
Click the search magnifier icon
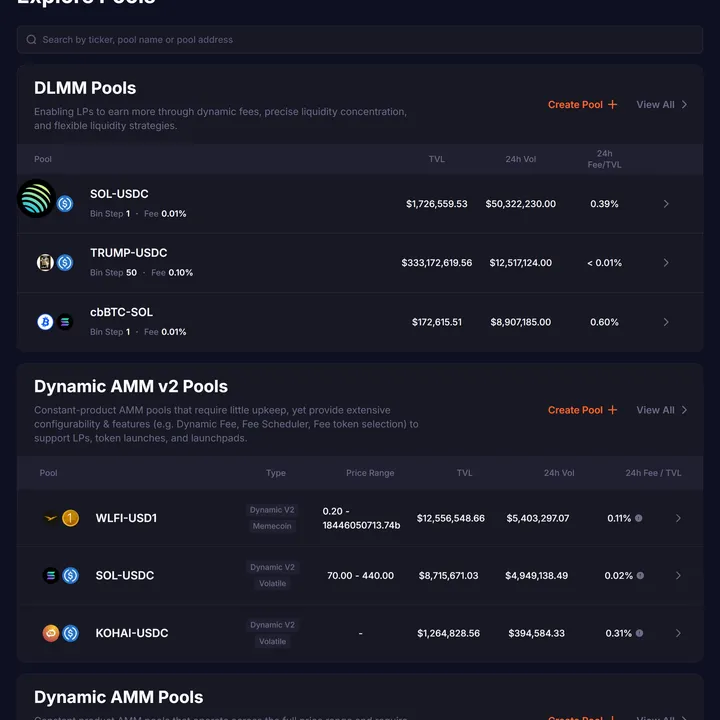click(x=32, y=40)
